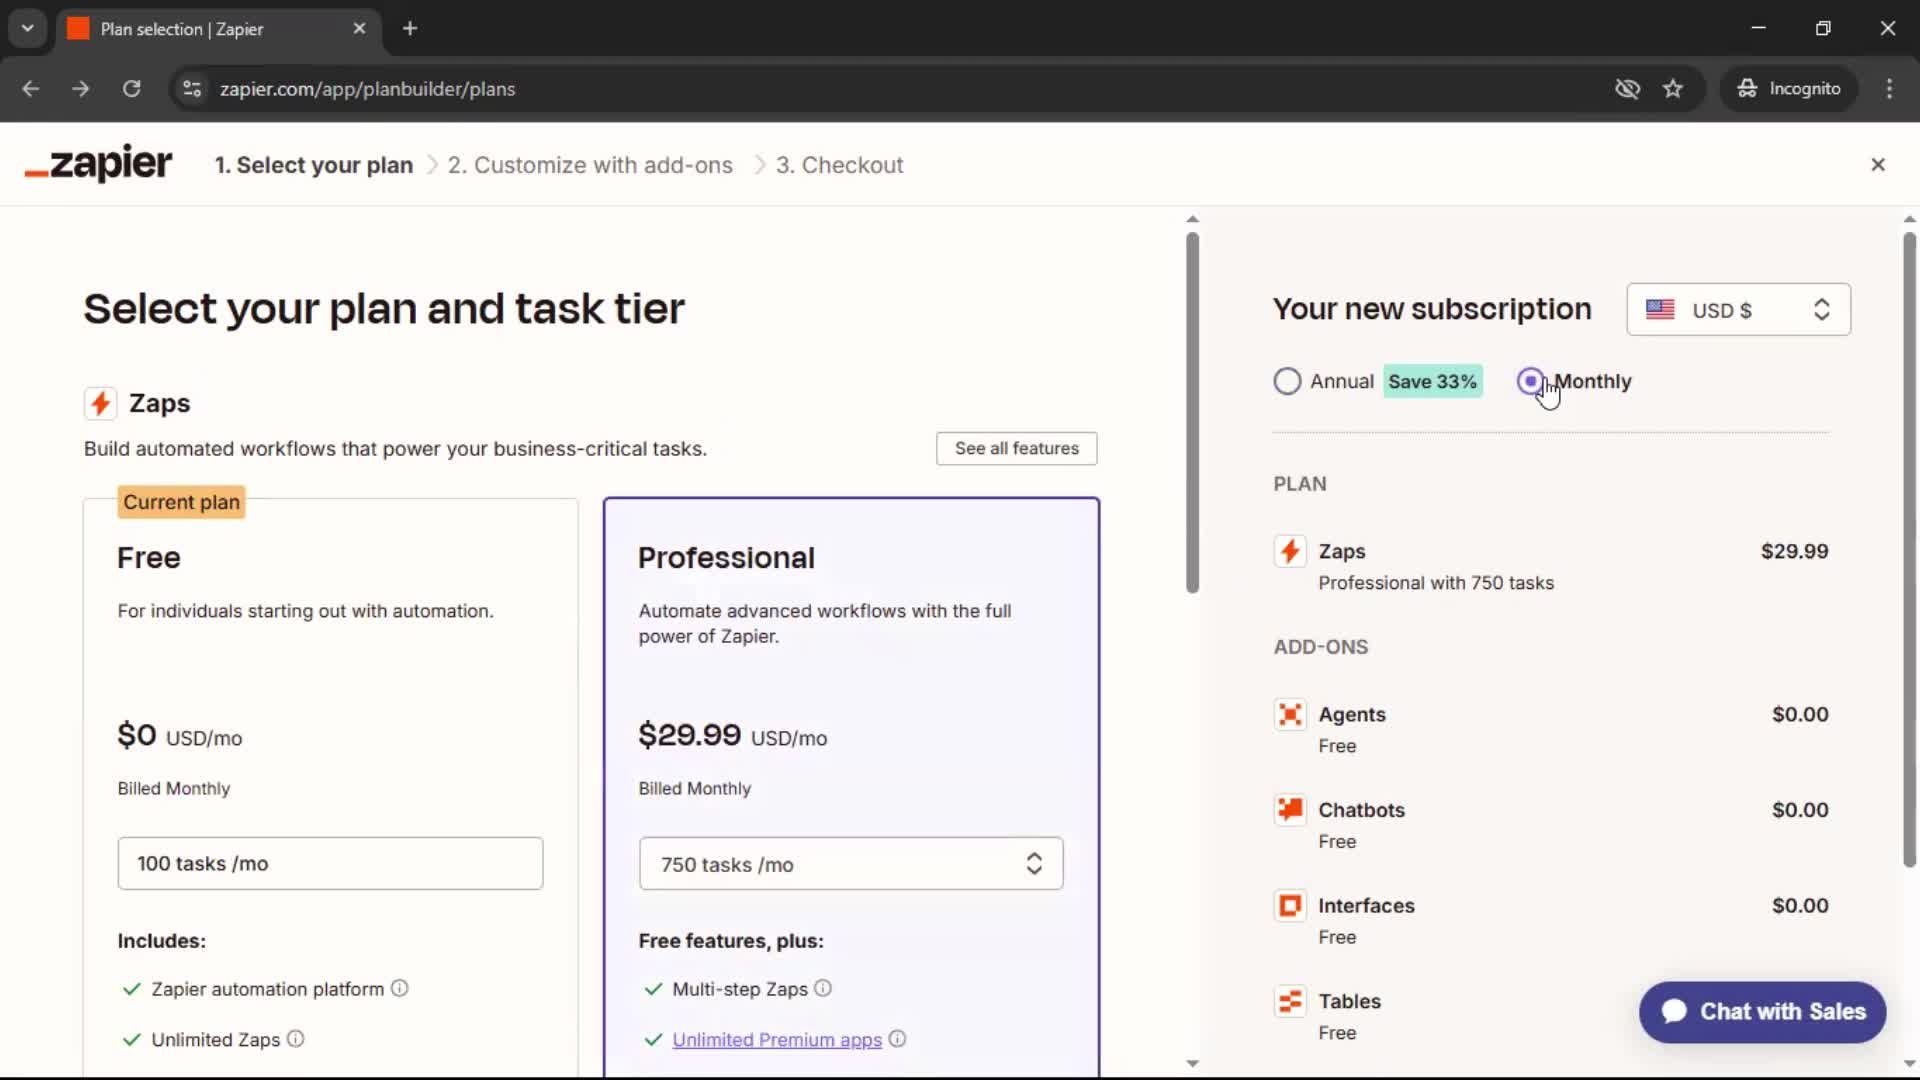Click the Zaps lightning bolt icon heading
Screen dimensions: 1920x1080
pyautogui.click(x=100, y=403)
